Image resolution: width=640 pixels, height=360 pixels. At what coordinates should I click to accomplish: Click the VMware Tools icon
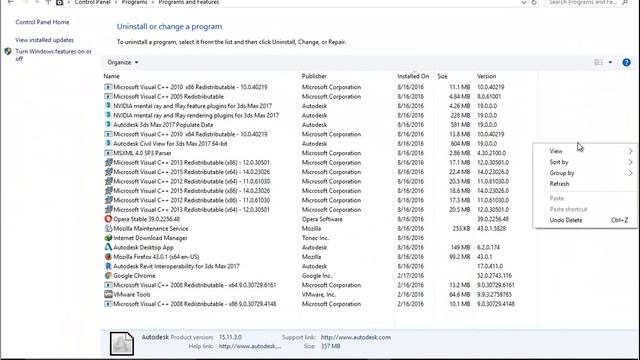108,294
